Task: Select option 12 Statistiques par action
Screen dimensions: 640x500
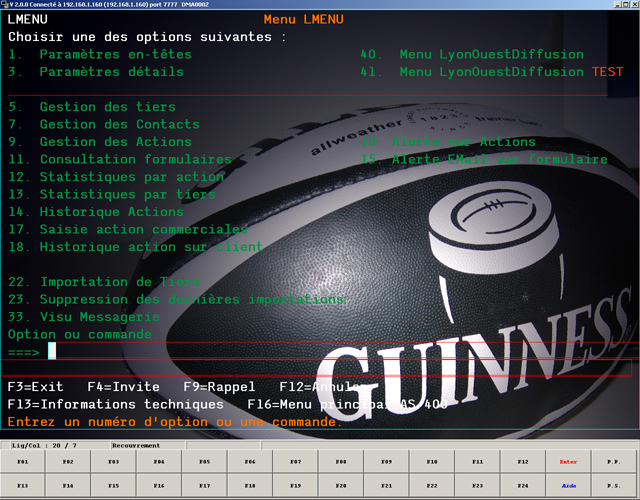Action: [116, 177]
